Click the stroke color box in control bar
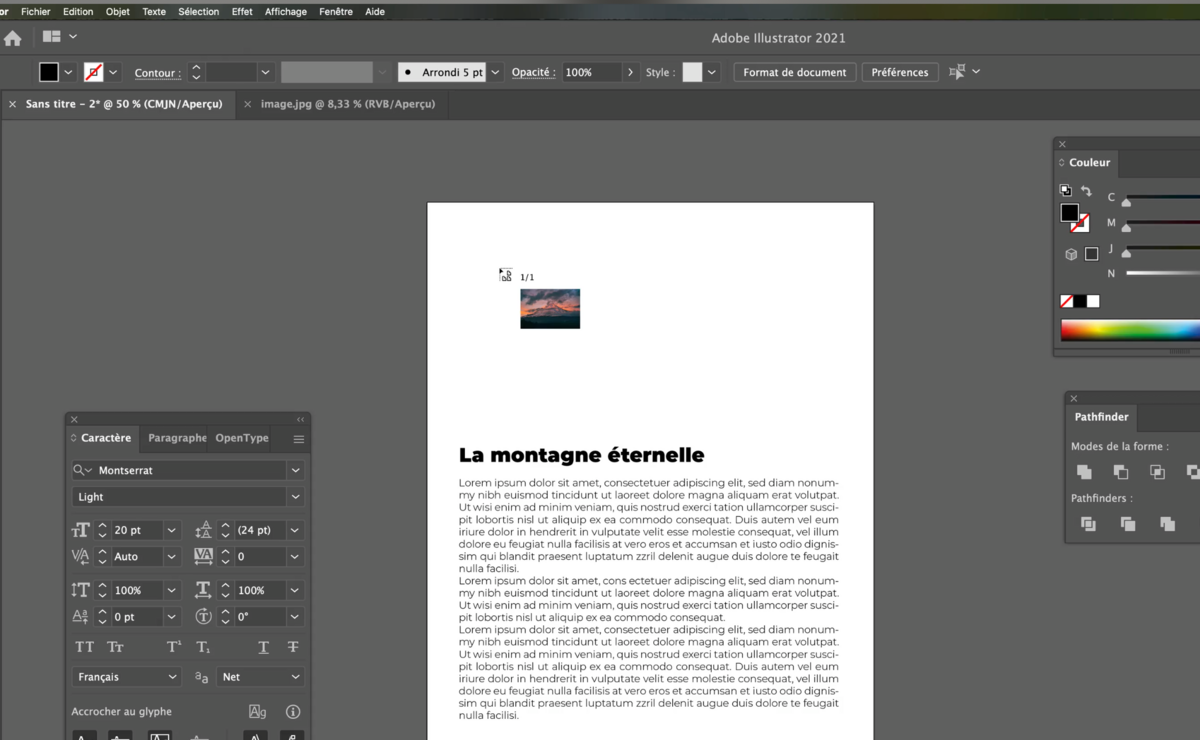The image size is (1200, 740). pyautogui.click(x=93, y=72)
